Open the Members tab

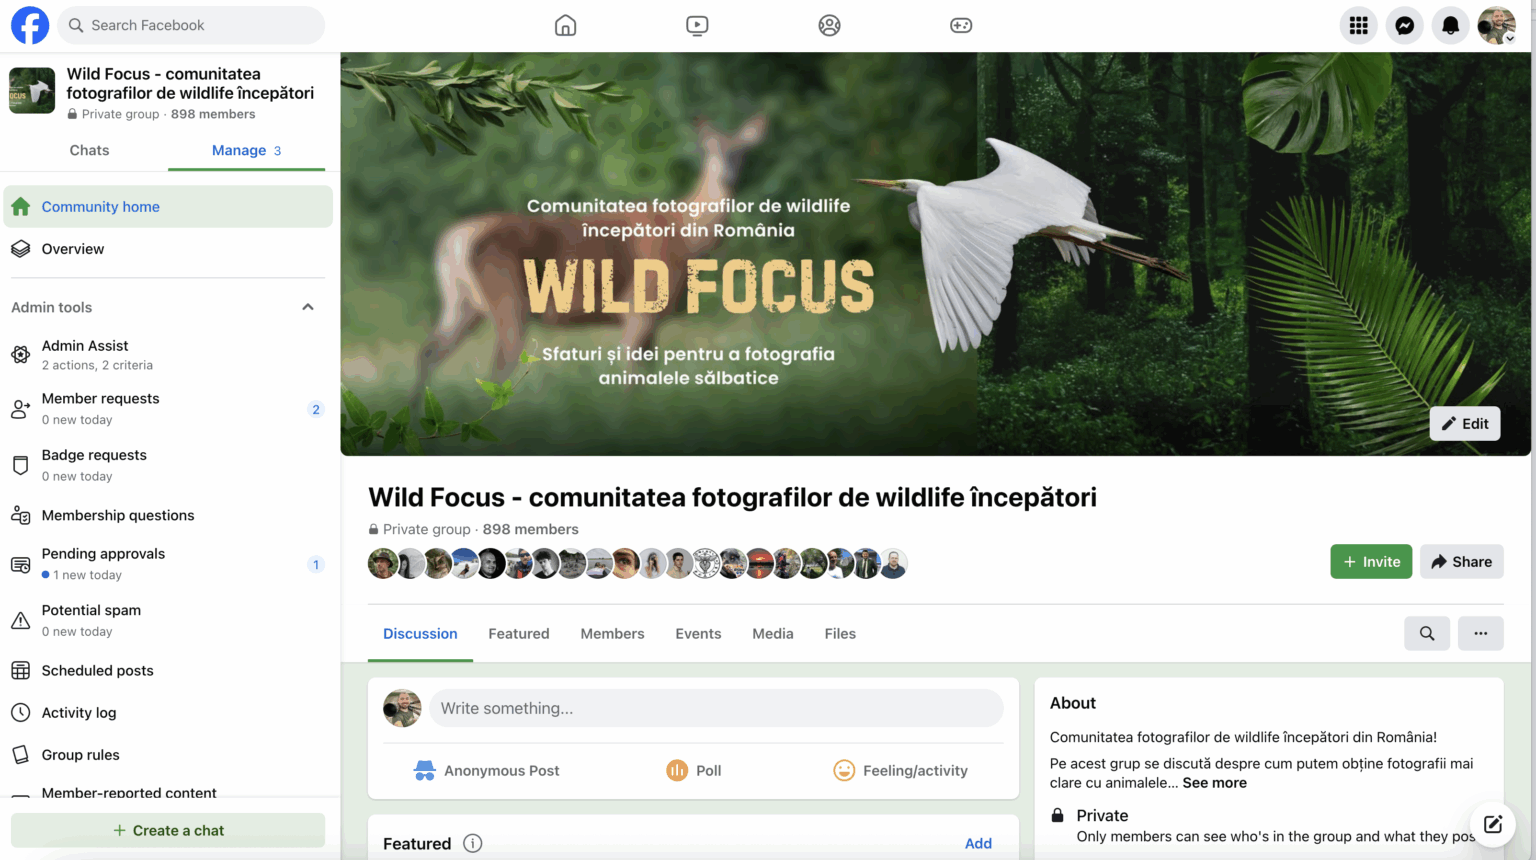click(x=612, y=633)
